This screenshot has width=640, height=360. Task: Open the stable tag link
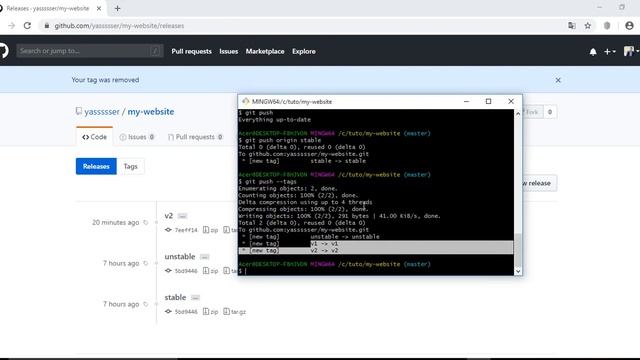[175, 297]
